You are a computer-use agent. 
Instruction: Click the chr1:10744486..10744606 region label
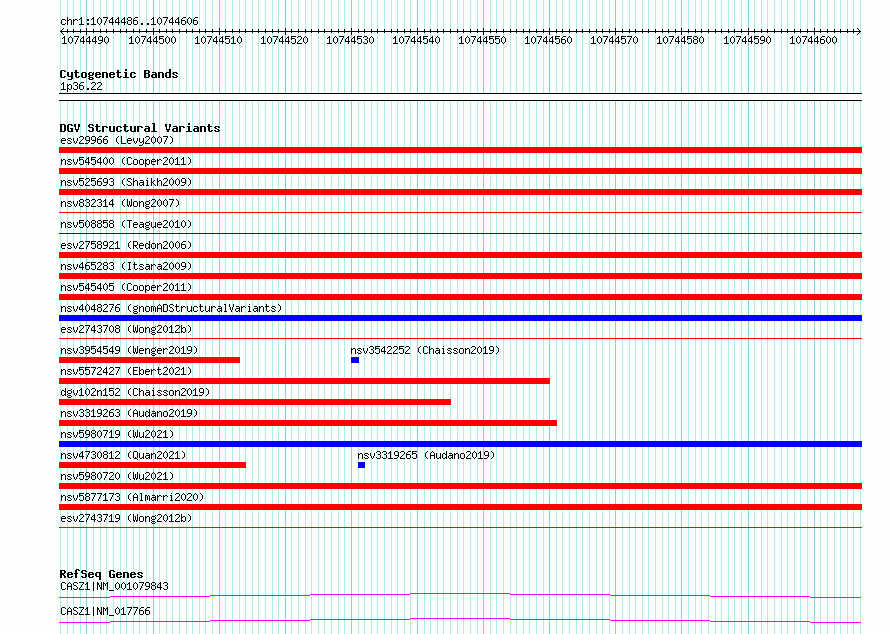129,21
